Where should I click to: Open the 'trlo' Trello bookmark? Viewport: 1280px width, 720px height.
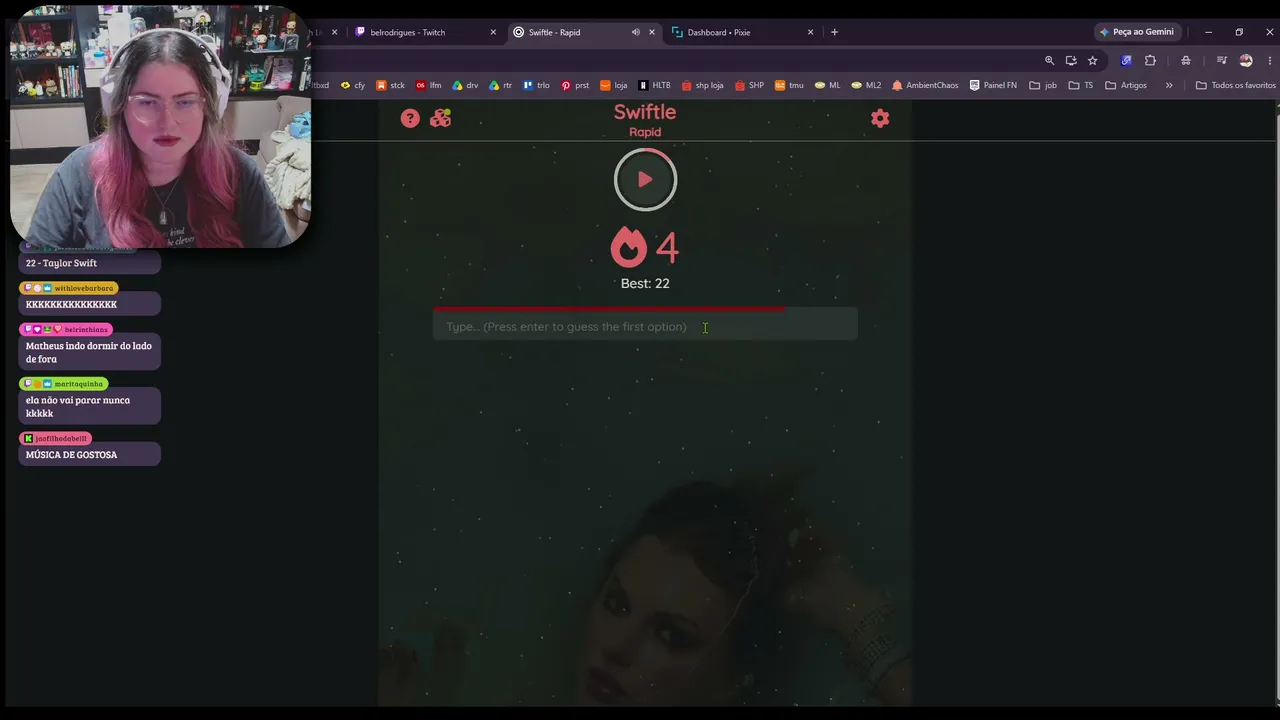click(536, 85)
